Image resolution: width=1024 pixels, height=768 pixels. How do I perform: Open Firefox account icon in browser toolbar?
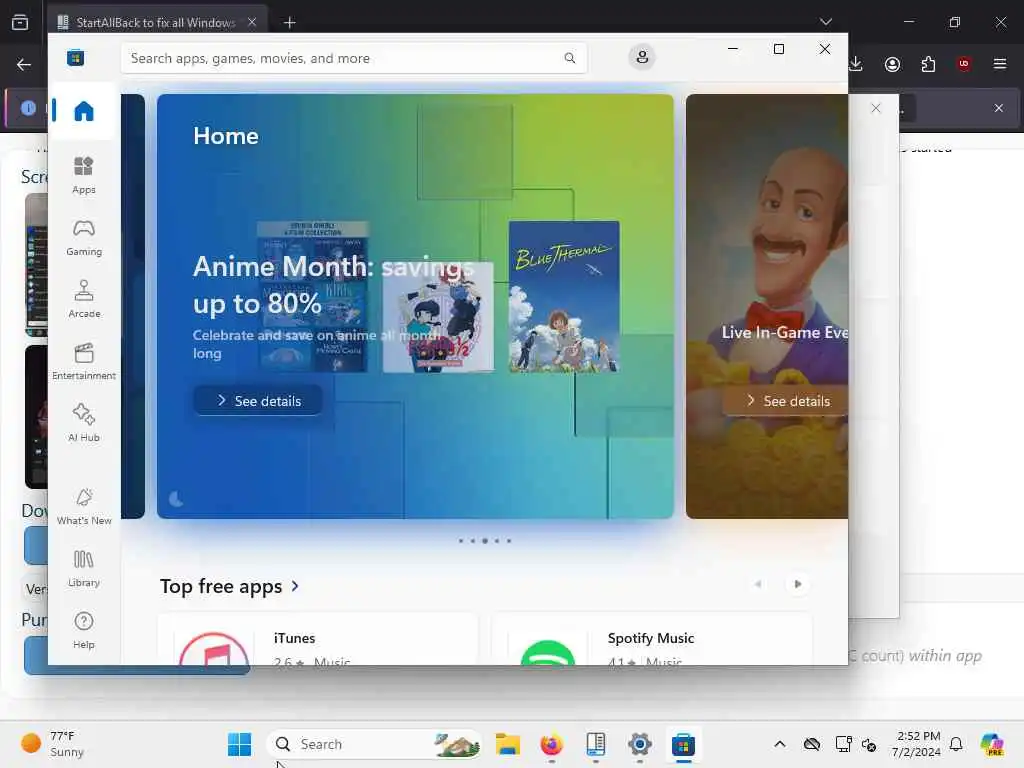892,64
